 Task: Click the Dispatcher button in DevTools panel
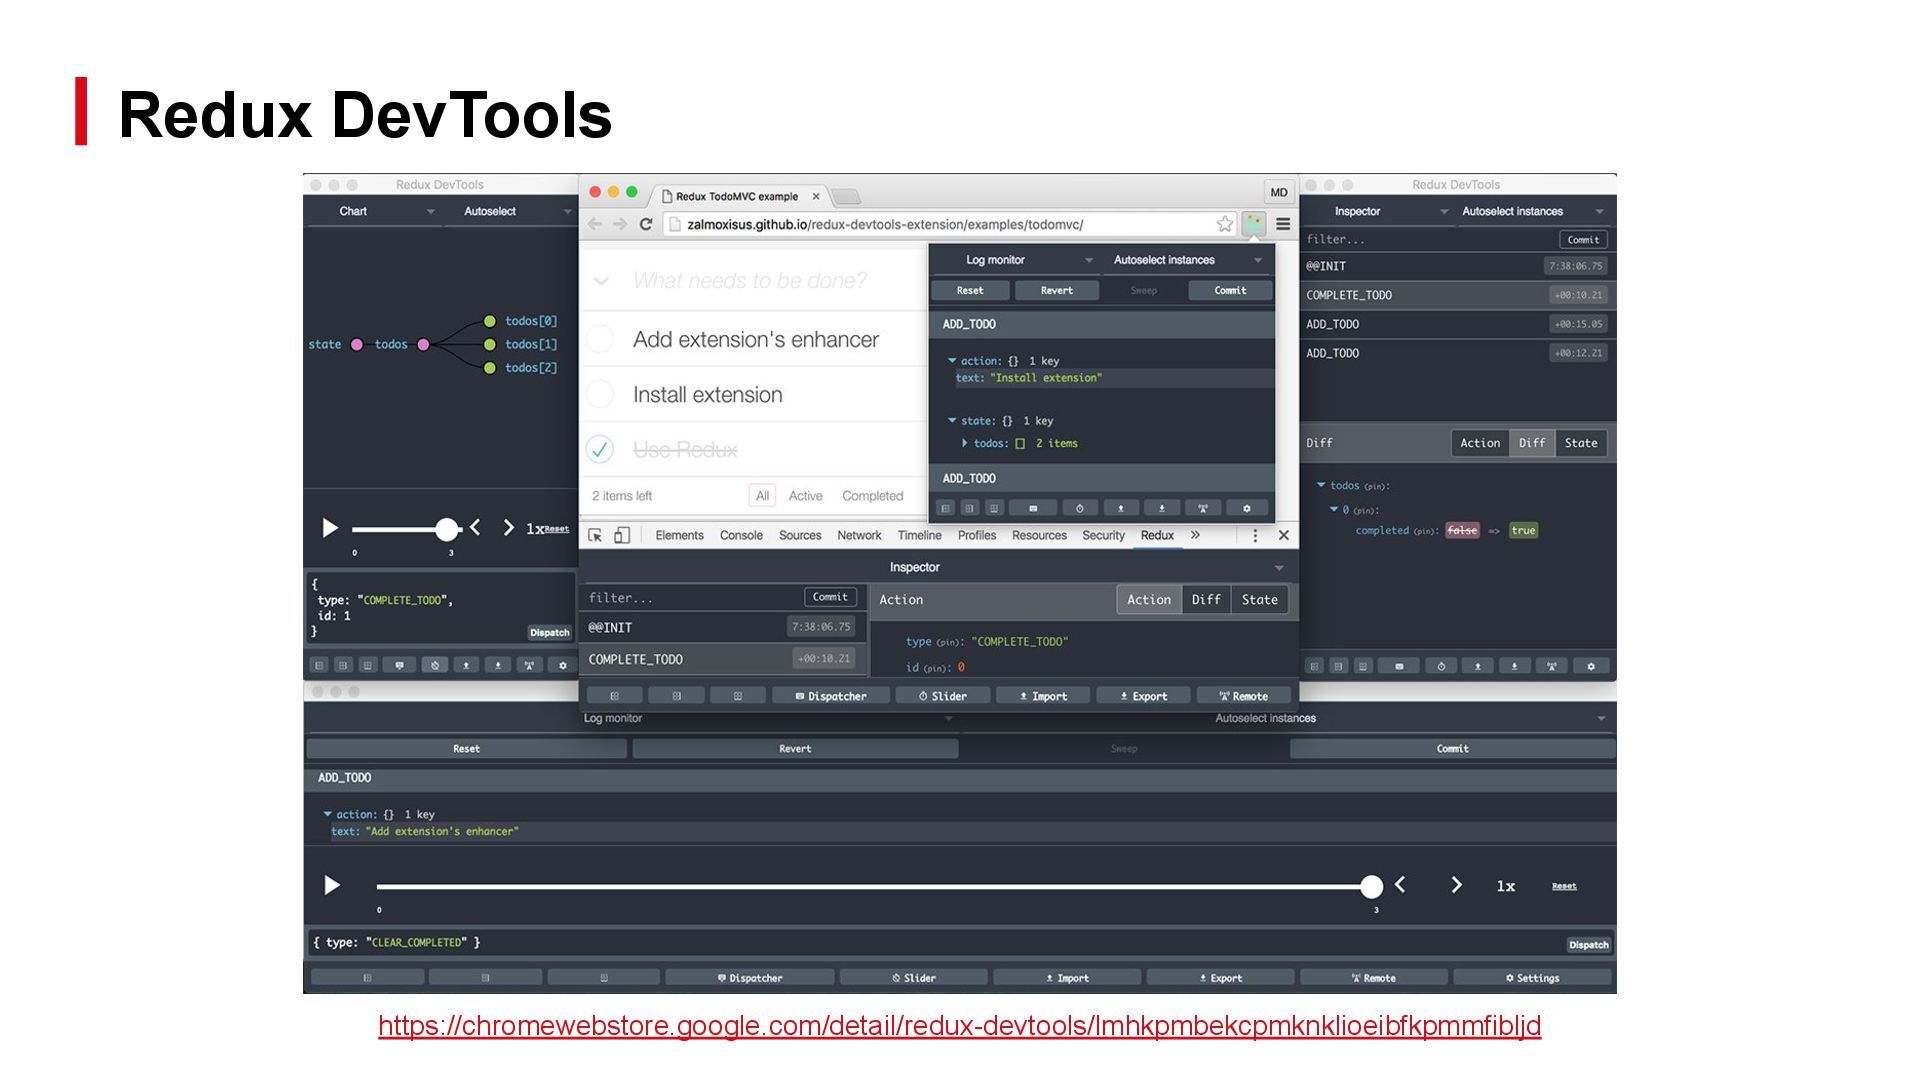(x=831, y=696)
